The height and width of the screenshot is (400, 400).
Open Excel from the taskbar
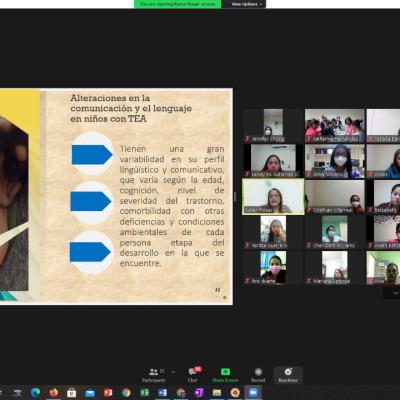(x=144, y=392)
